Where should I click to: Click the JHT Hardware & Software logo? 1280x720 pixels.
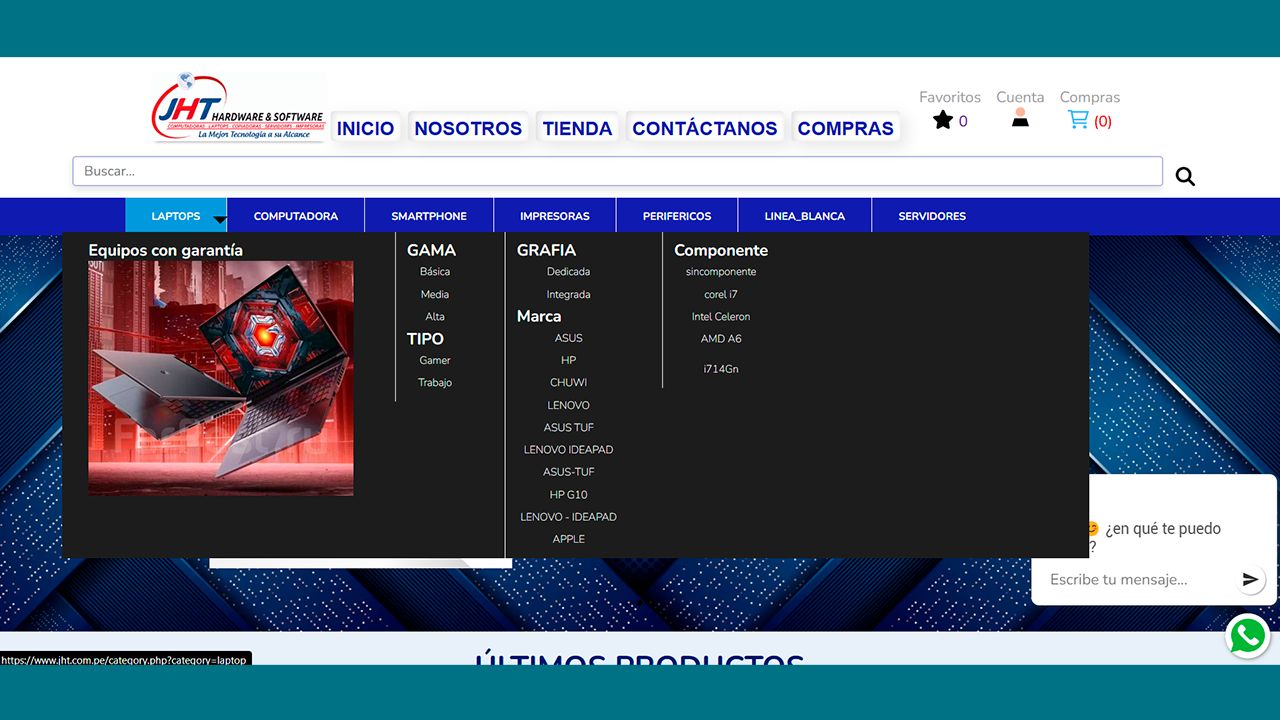(239, 107)
